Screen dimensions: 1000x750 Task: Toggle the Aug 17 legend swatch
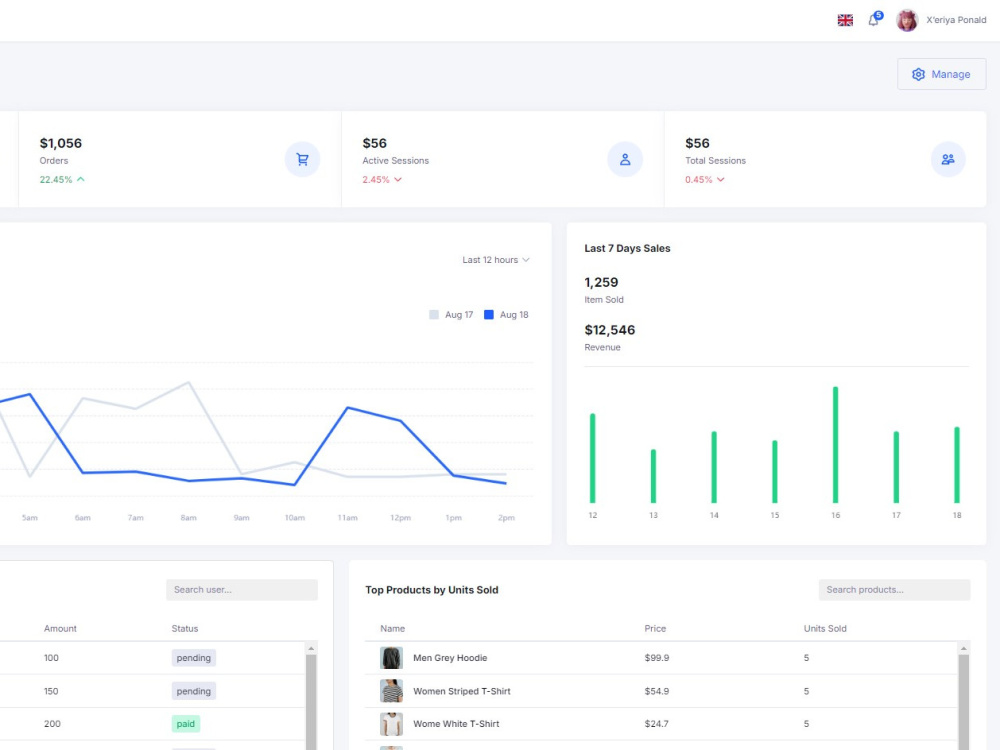click(434, 314)
